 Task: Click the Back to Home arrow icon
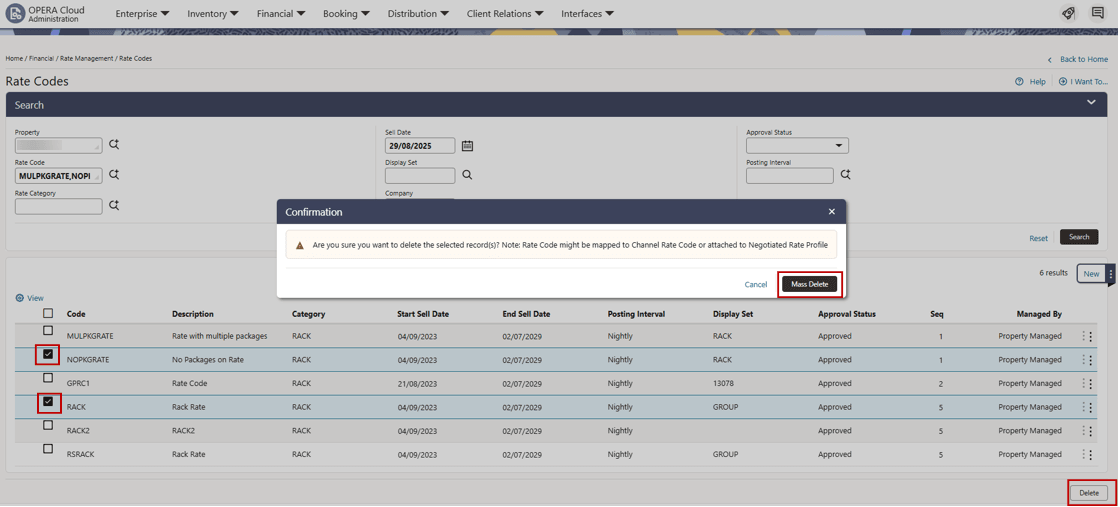(1050, 59)
